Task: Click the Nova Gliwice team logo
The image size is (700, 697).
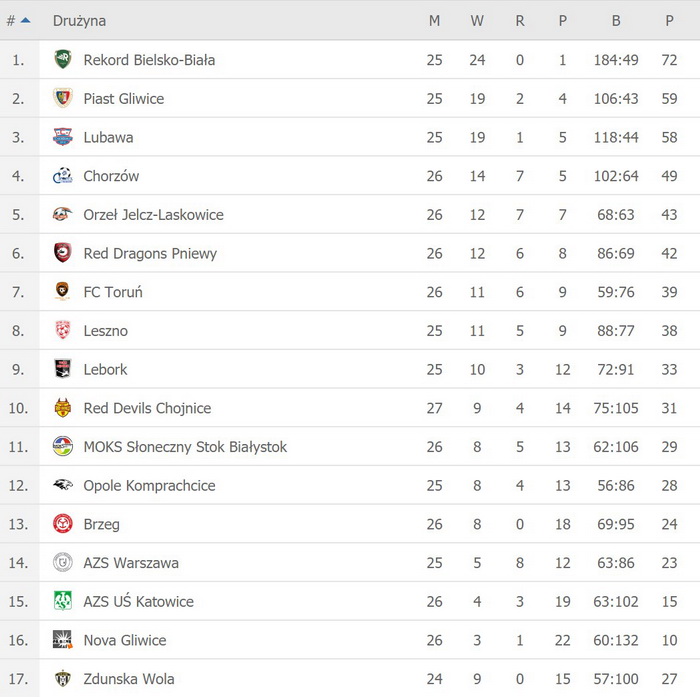Action: [63, 640]
